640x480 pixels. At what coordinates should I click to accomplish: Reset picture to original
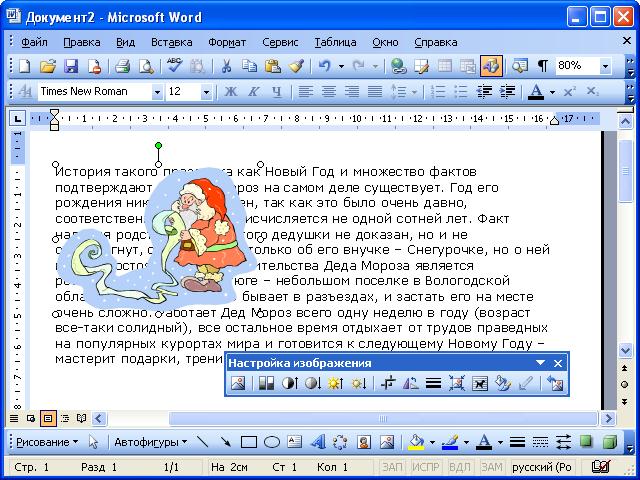pos(555,383)
